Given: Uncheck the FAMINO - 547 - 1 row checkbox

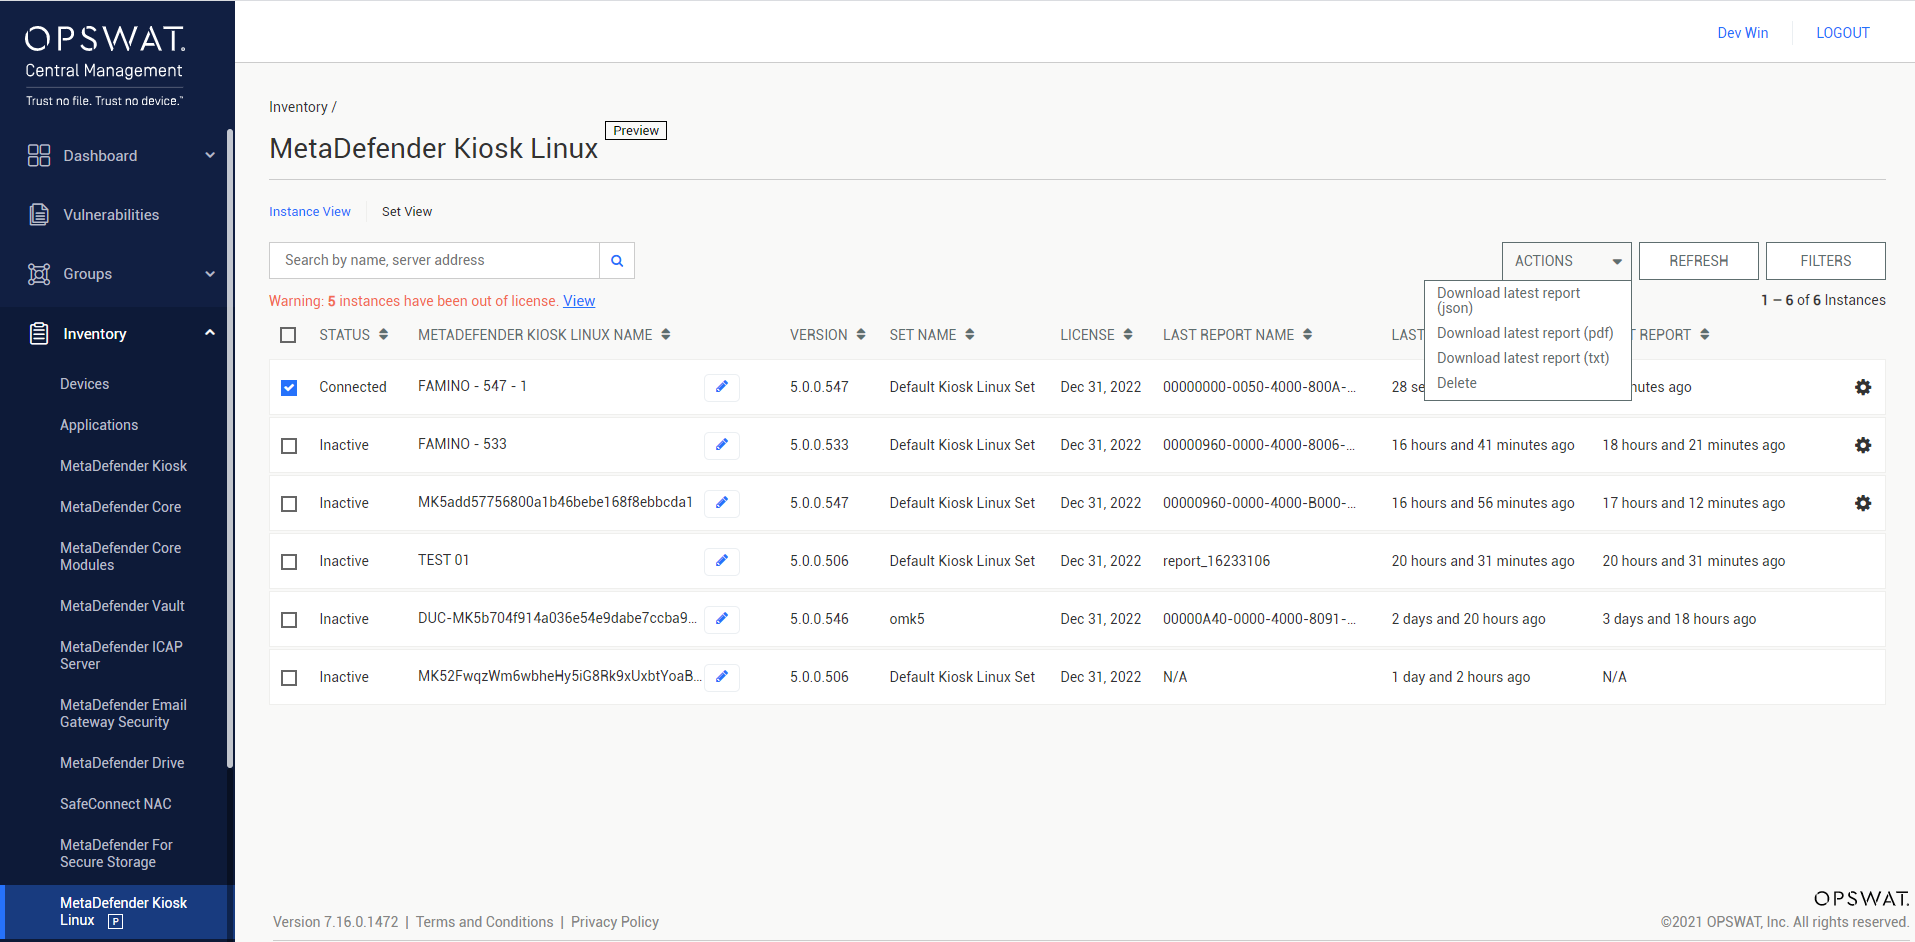Looking at the screenshot, I should point(289,387).
